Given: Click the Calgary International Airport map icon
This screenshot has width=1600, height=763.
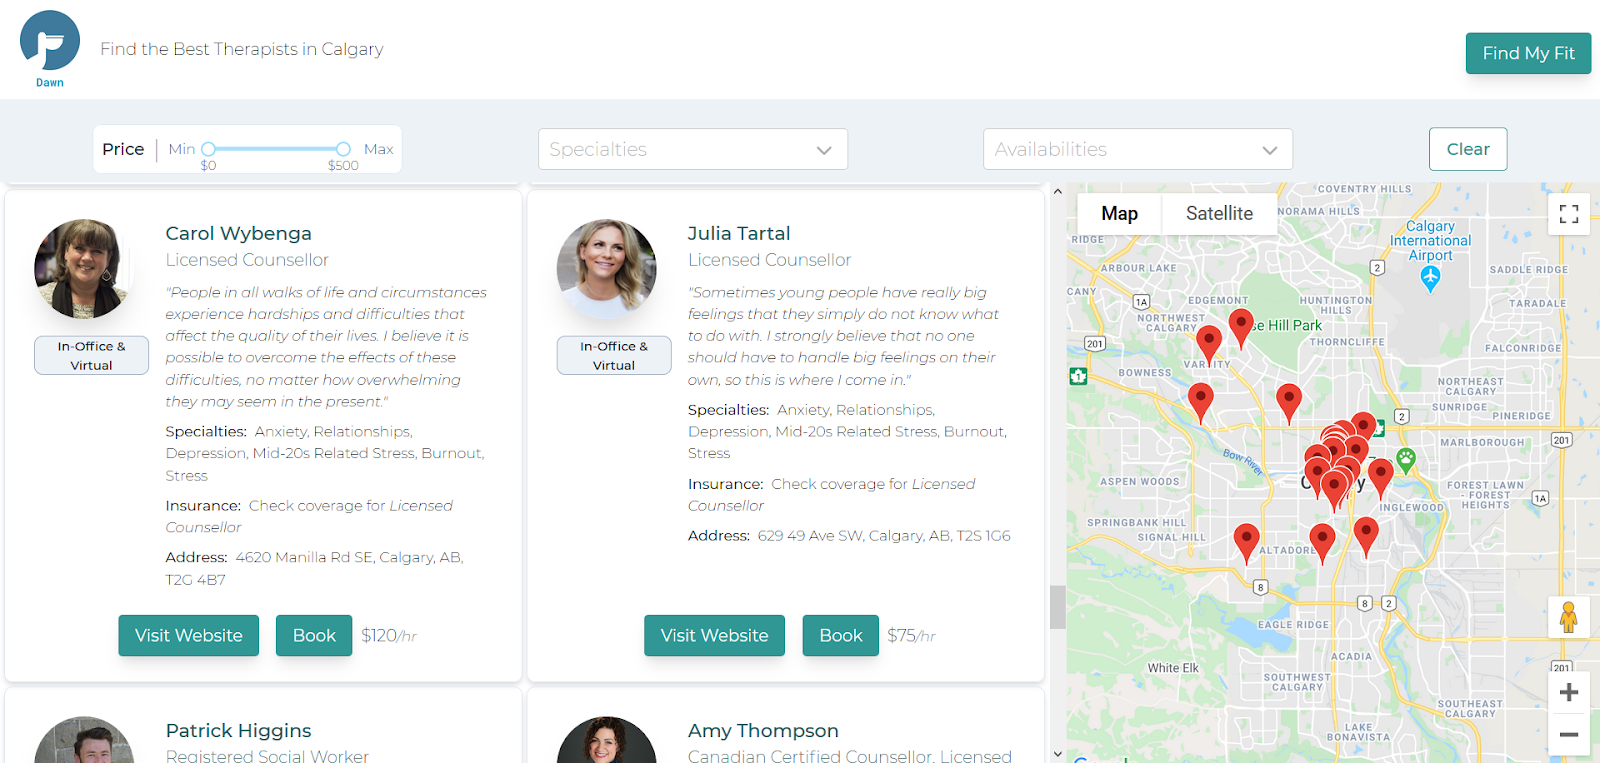Looking at the screenshot, I should point(1431,278).
